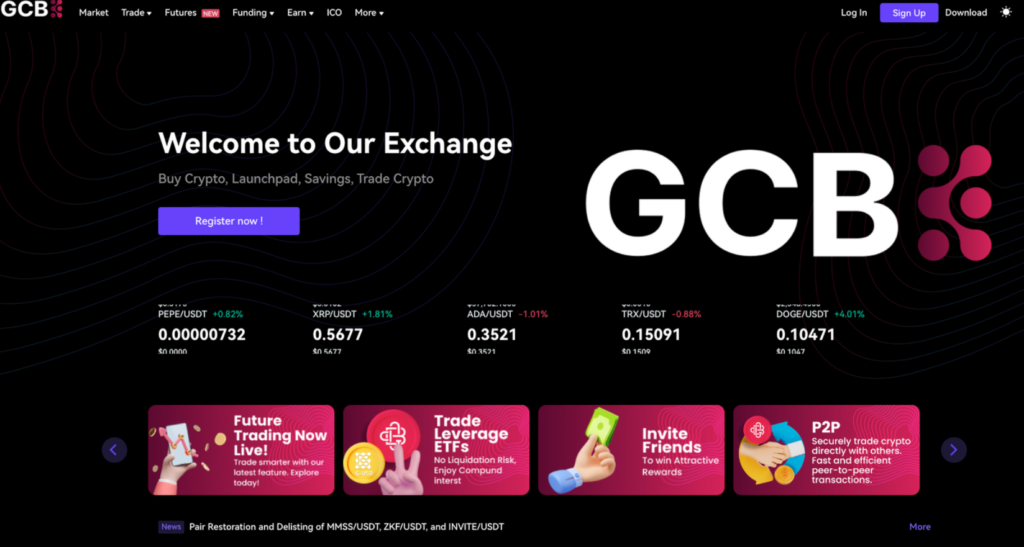This screenshot has height=547, width=1024.
Task: Click the Log In link
Action: coord(853,13)
